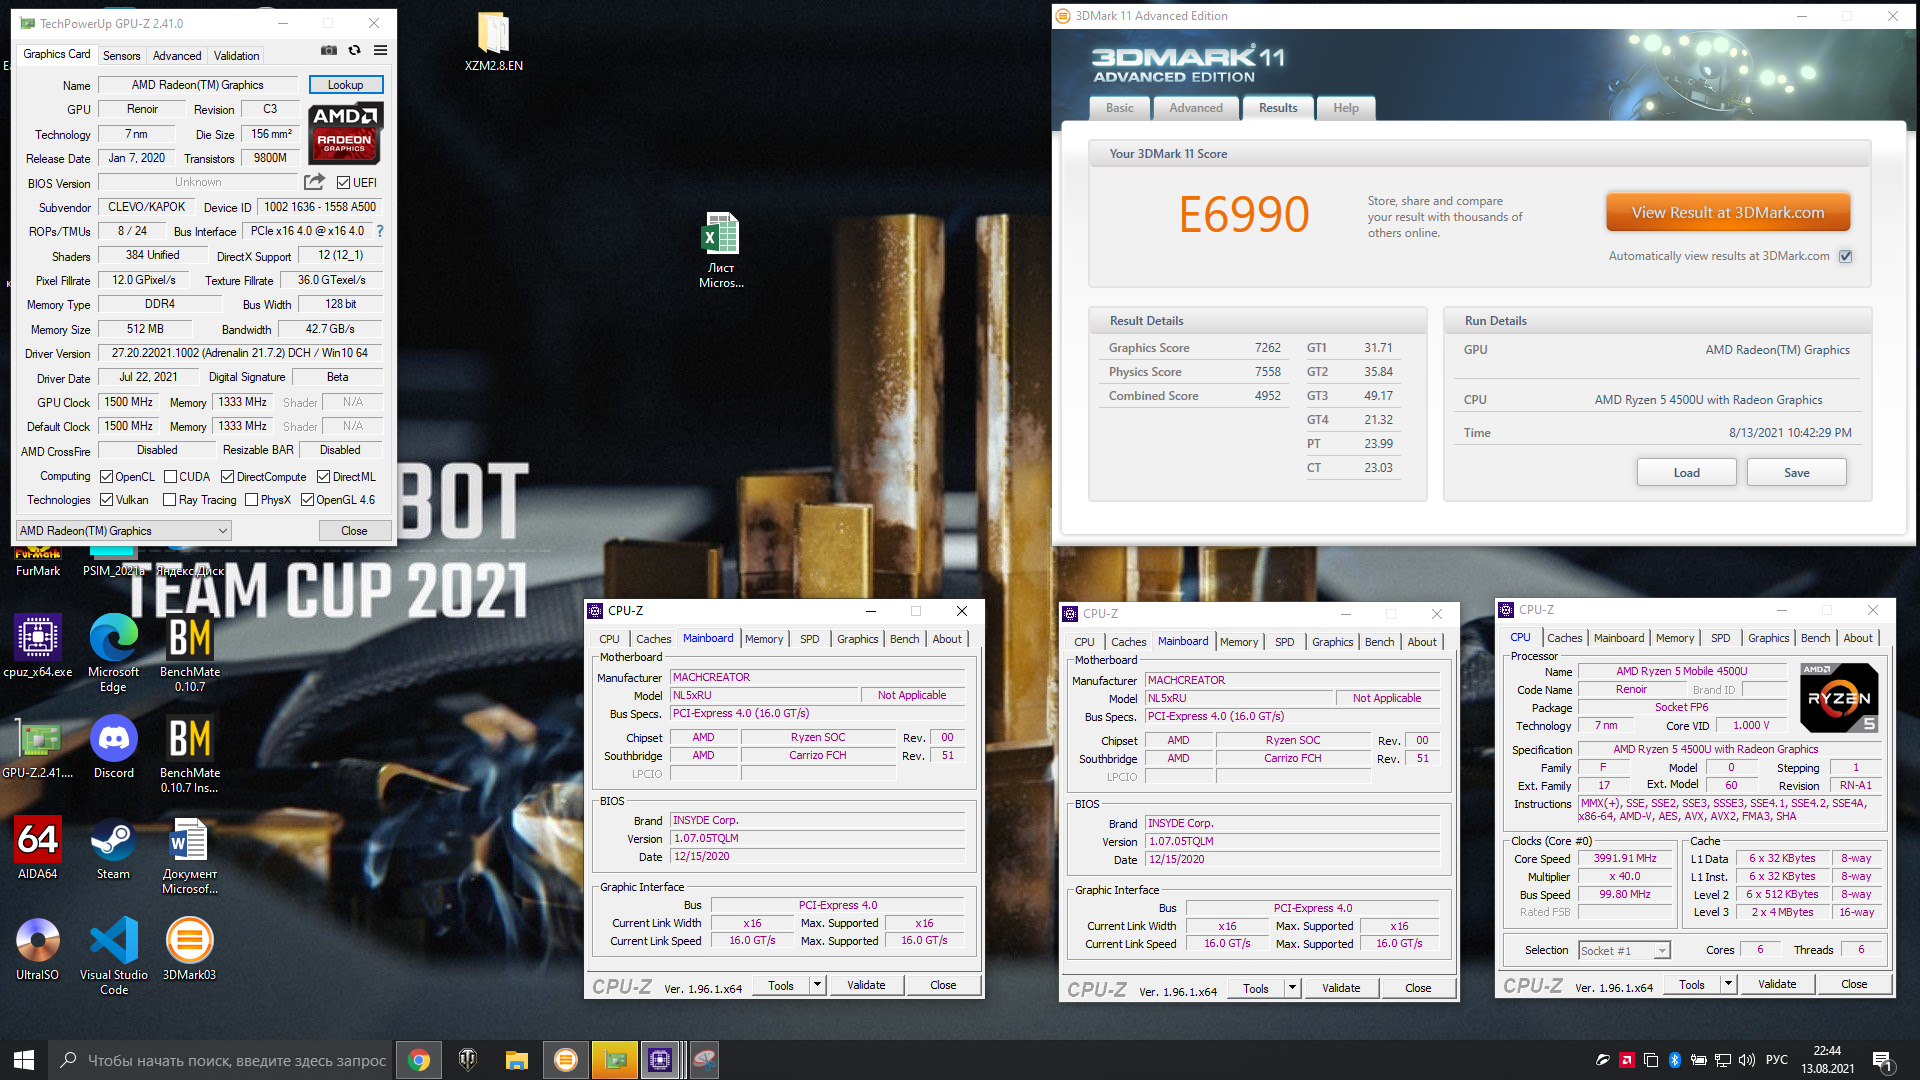Open BenchMate 0.10.7 desktop shortcut
The image size is (1920, 1080).
[x=190, y=653]
